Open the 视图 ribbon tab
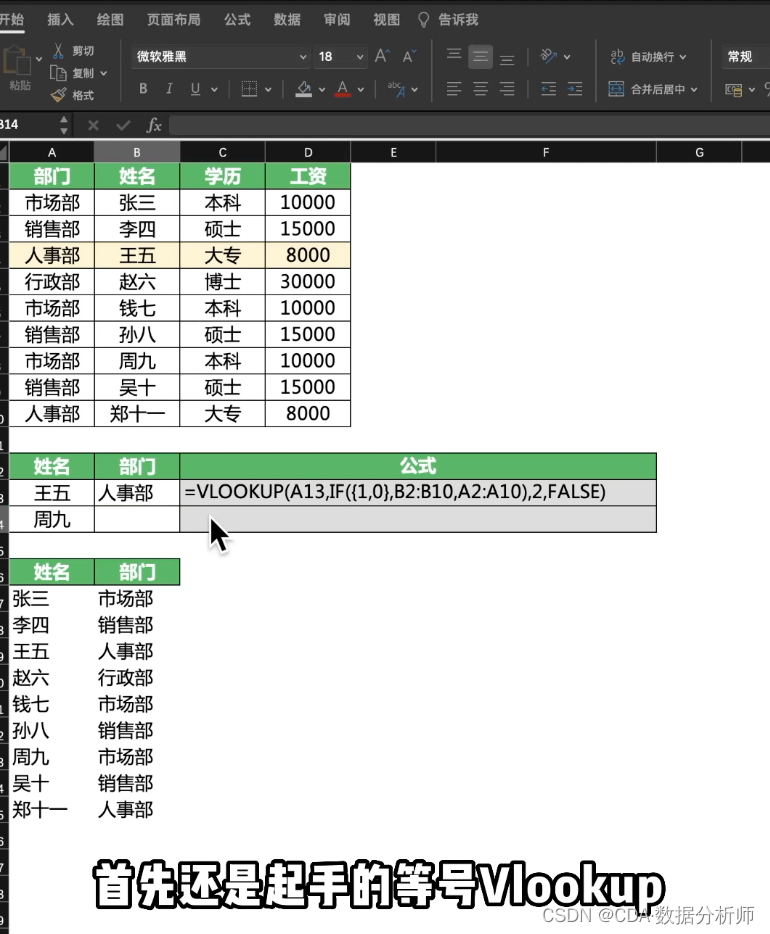The width and height of the screenshot is (770, 934). (x=386, y=20)
